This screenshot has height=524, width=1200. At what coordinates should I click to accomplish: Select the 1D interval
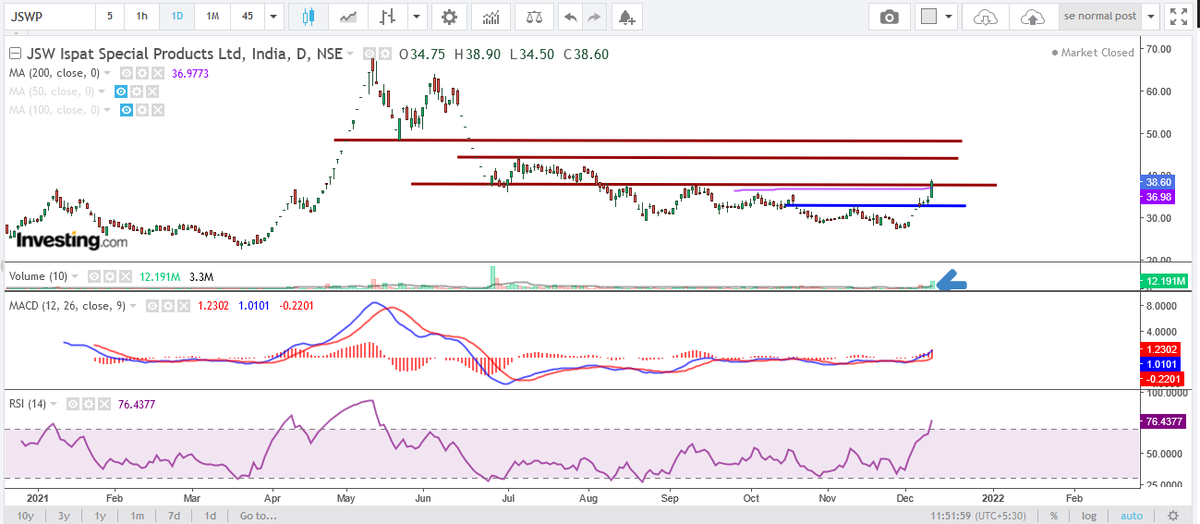point(177,17)
